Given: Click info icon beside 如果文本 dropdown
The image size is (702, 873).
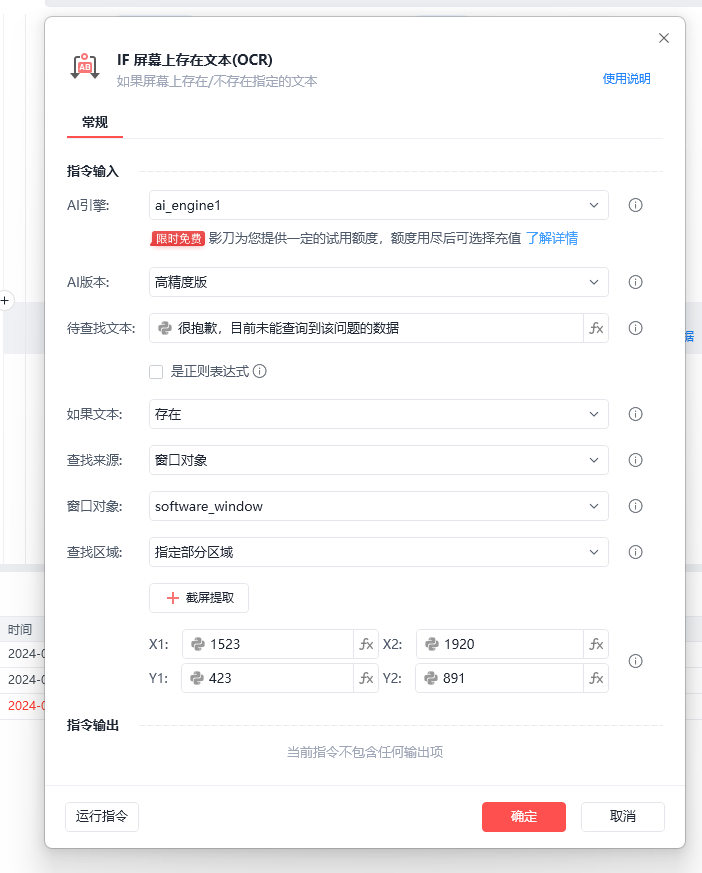Looking at the screenshot, I should click(x=635, y=414).
